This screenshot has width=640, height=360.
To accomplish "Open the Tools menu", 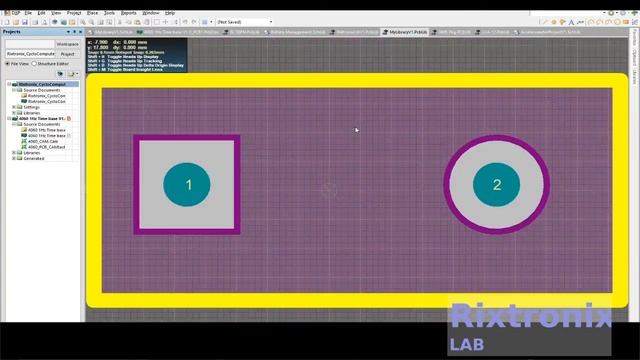I will point(109,13).
